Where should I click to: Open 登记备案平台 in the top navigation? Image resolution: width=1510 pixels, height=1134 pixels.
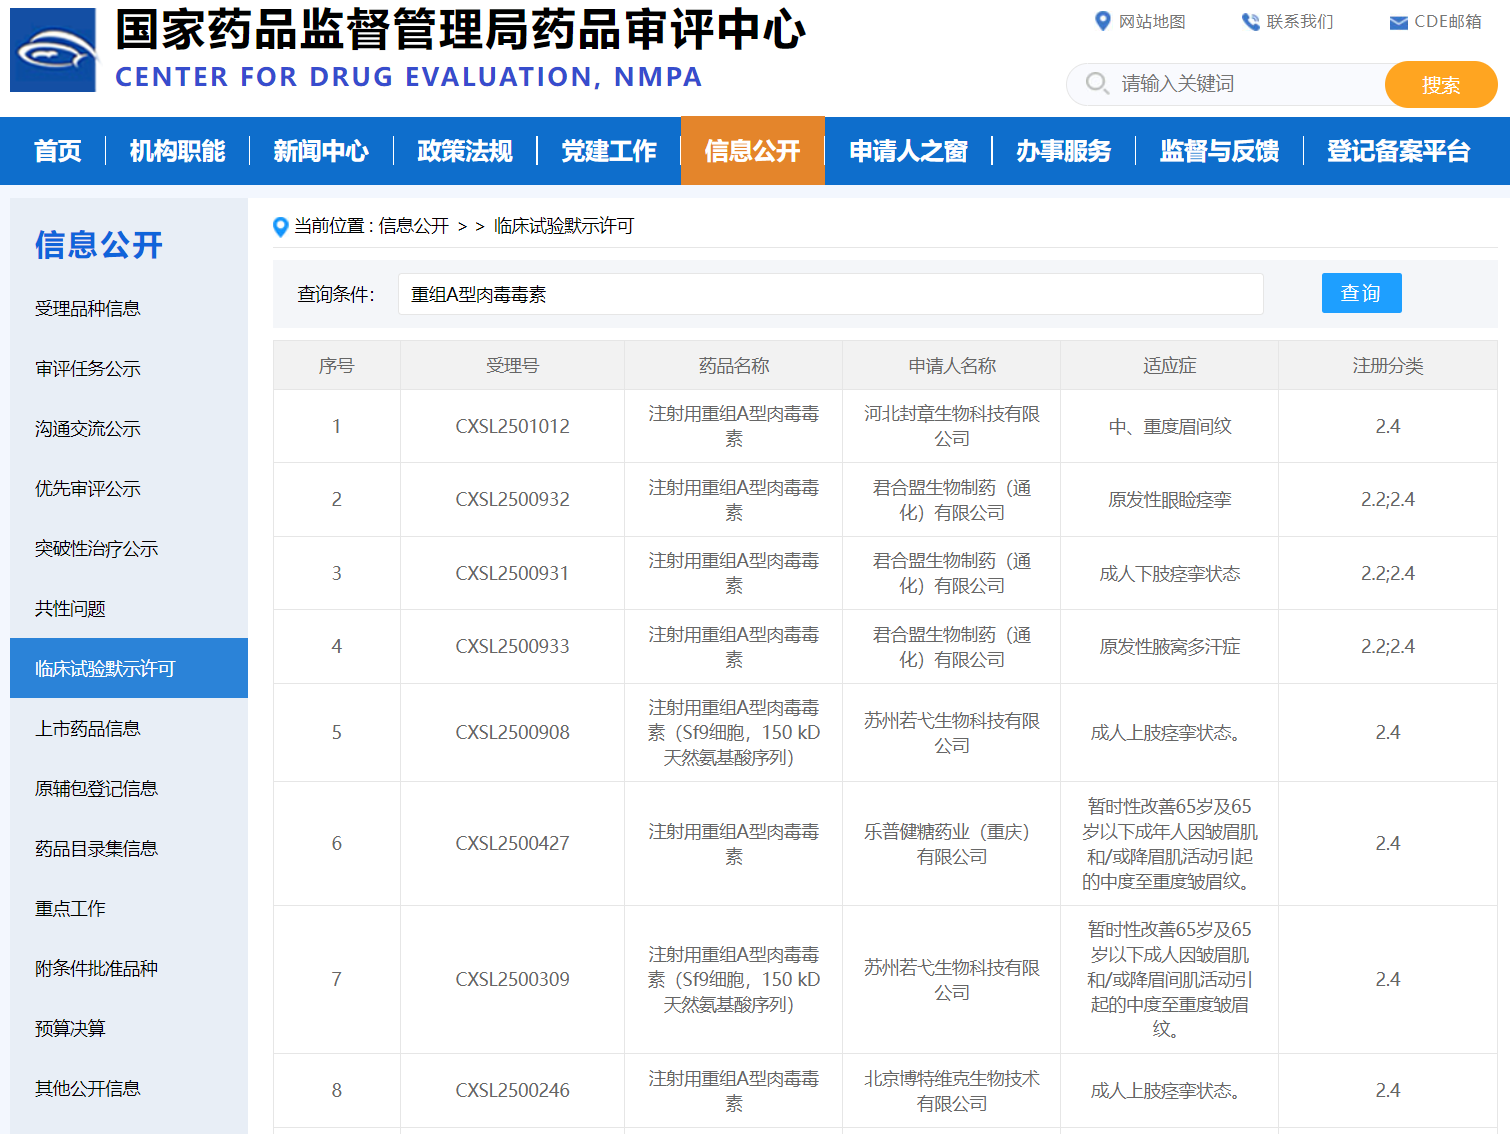(1398, 151)
